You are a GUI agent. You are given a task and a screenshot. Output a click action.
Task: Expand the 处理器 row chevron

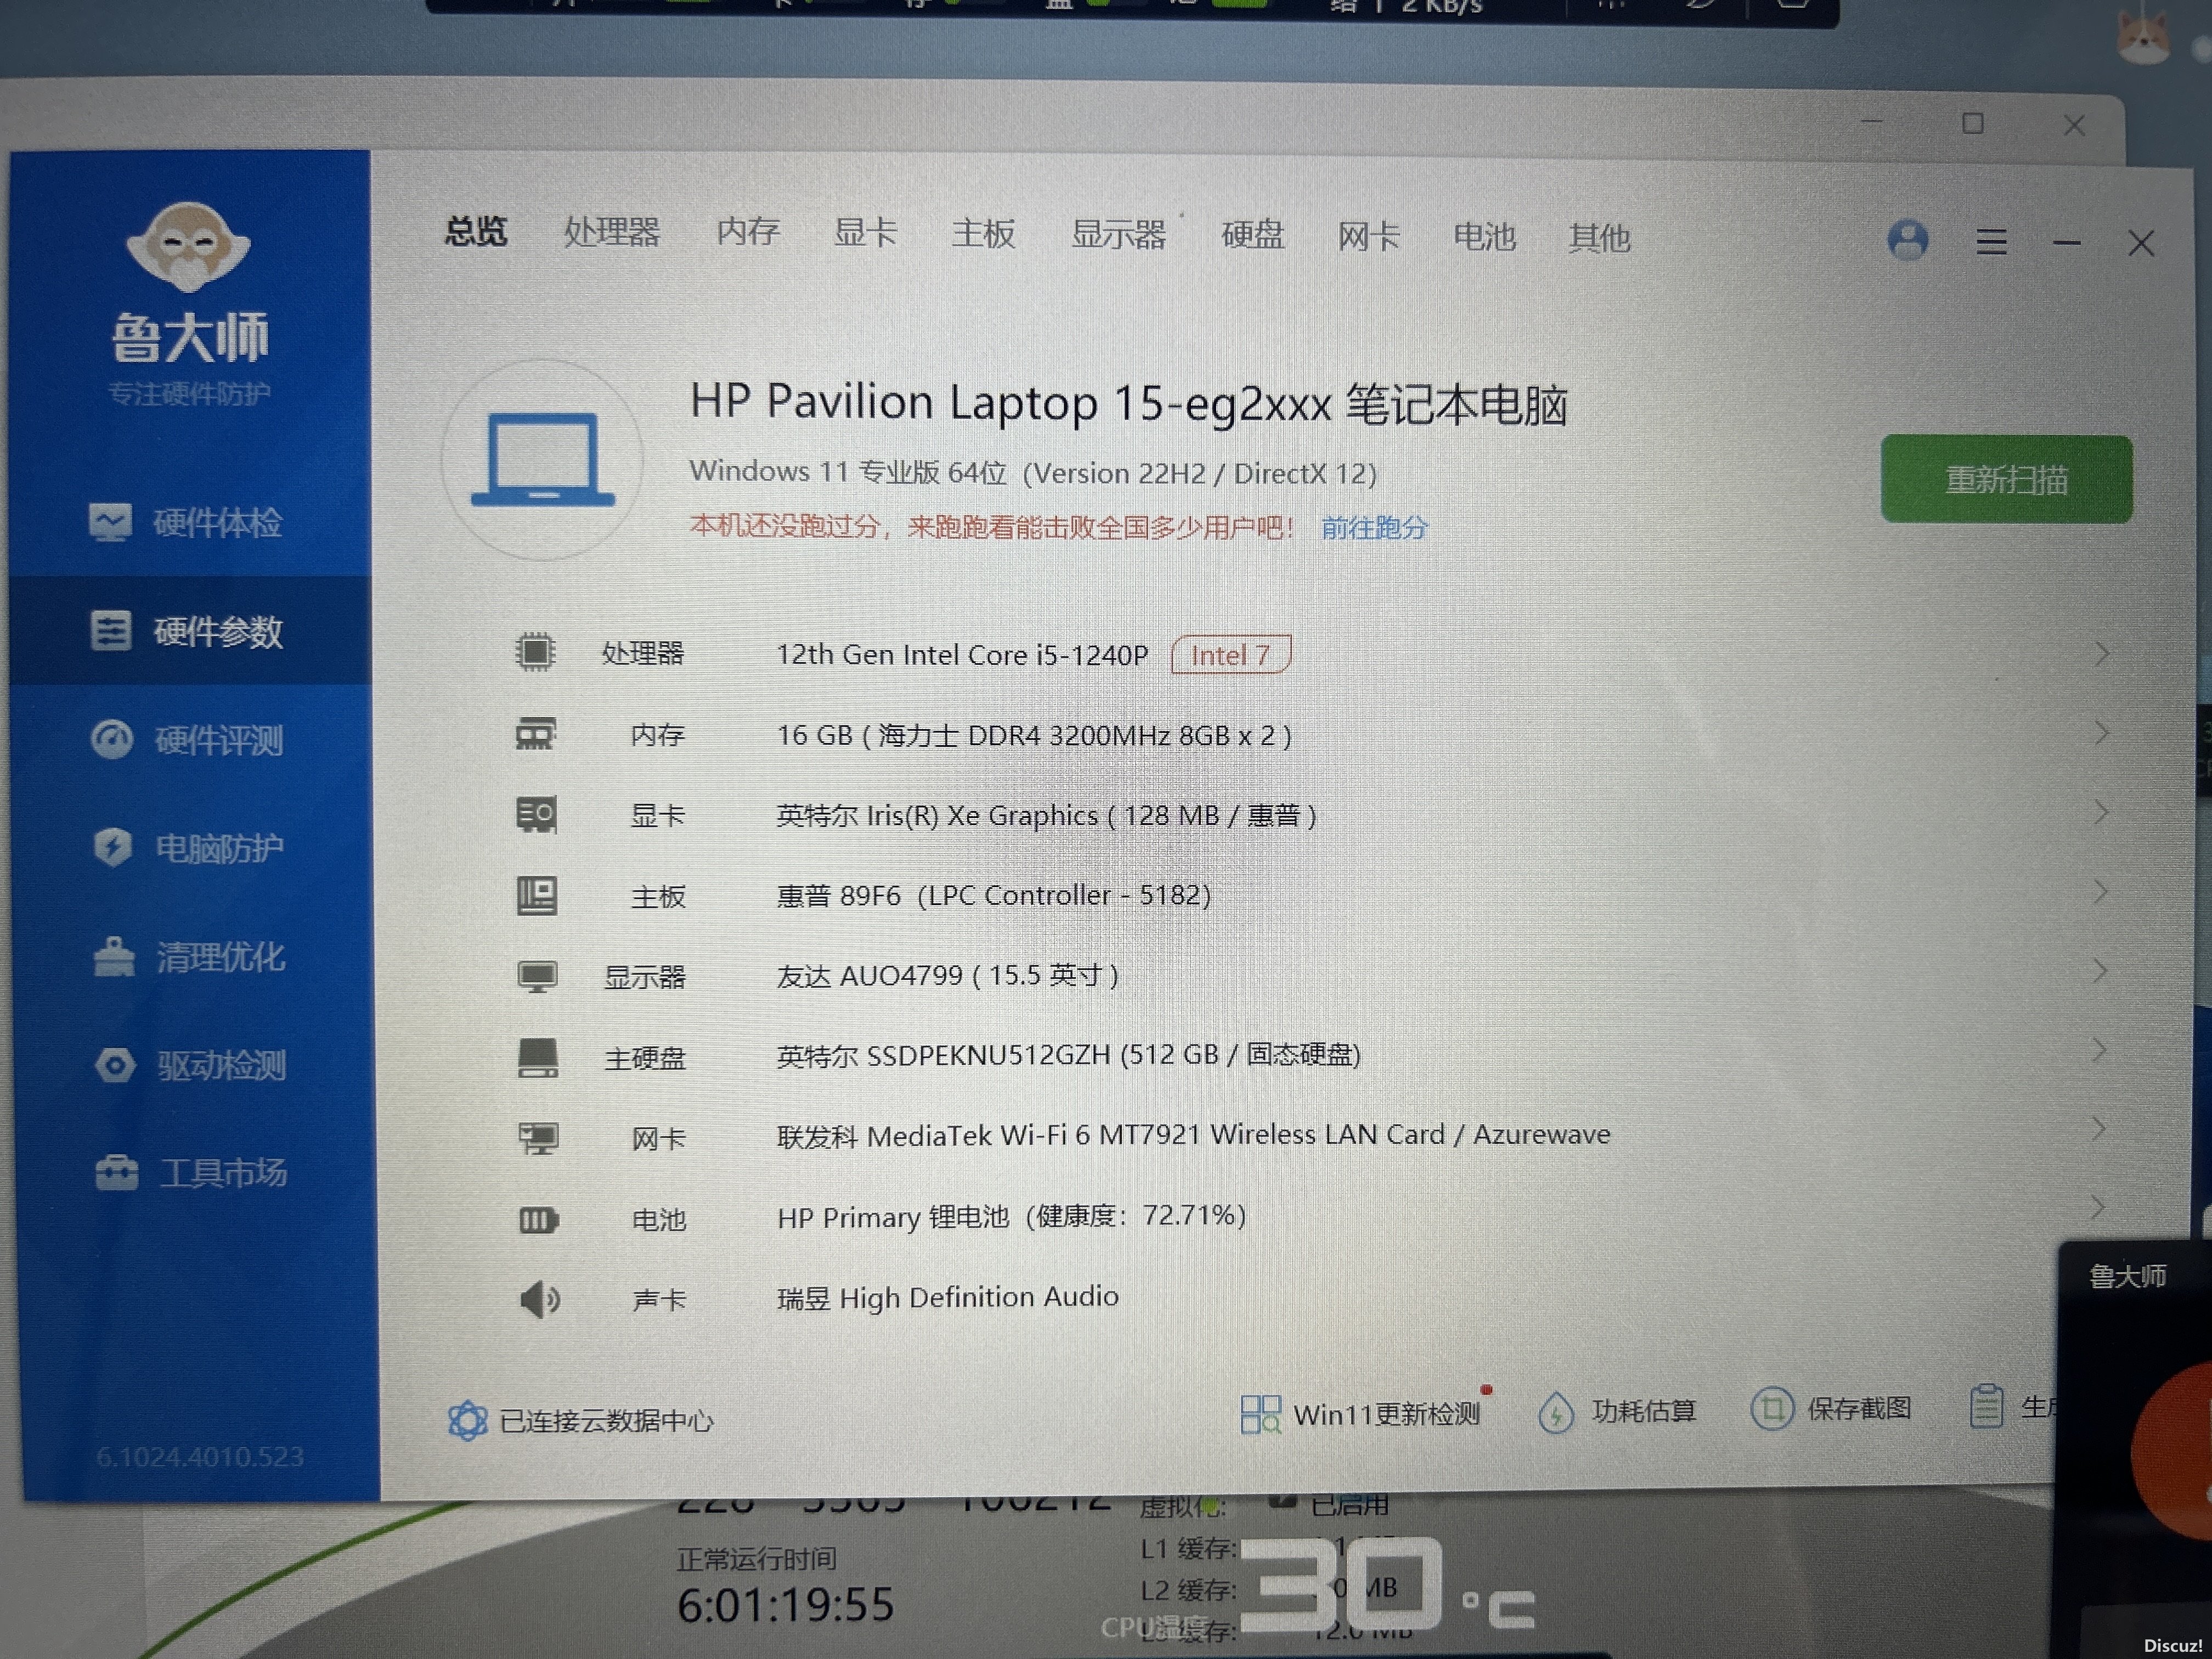click(x=2101, y=653)
